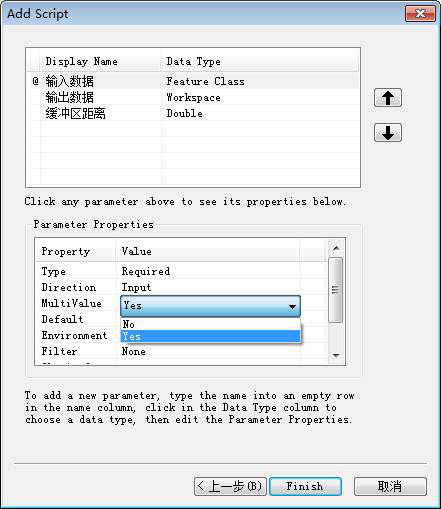Image resolution: width=441 pixels, height=509 pixels.
Task: Go back with the 上一步(B) button
Action: 230,486
